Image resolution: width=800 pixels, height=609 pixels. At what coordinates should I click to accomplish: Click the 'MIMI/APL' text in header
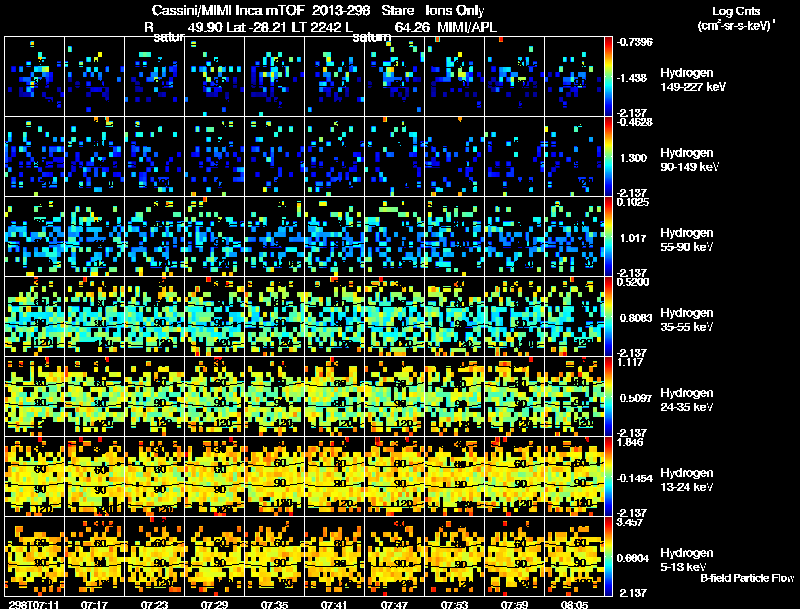tap(467, 27)
